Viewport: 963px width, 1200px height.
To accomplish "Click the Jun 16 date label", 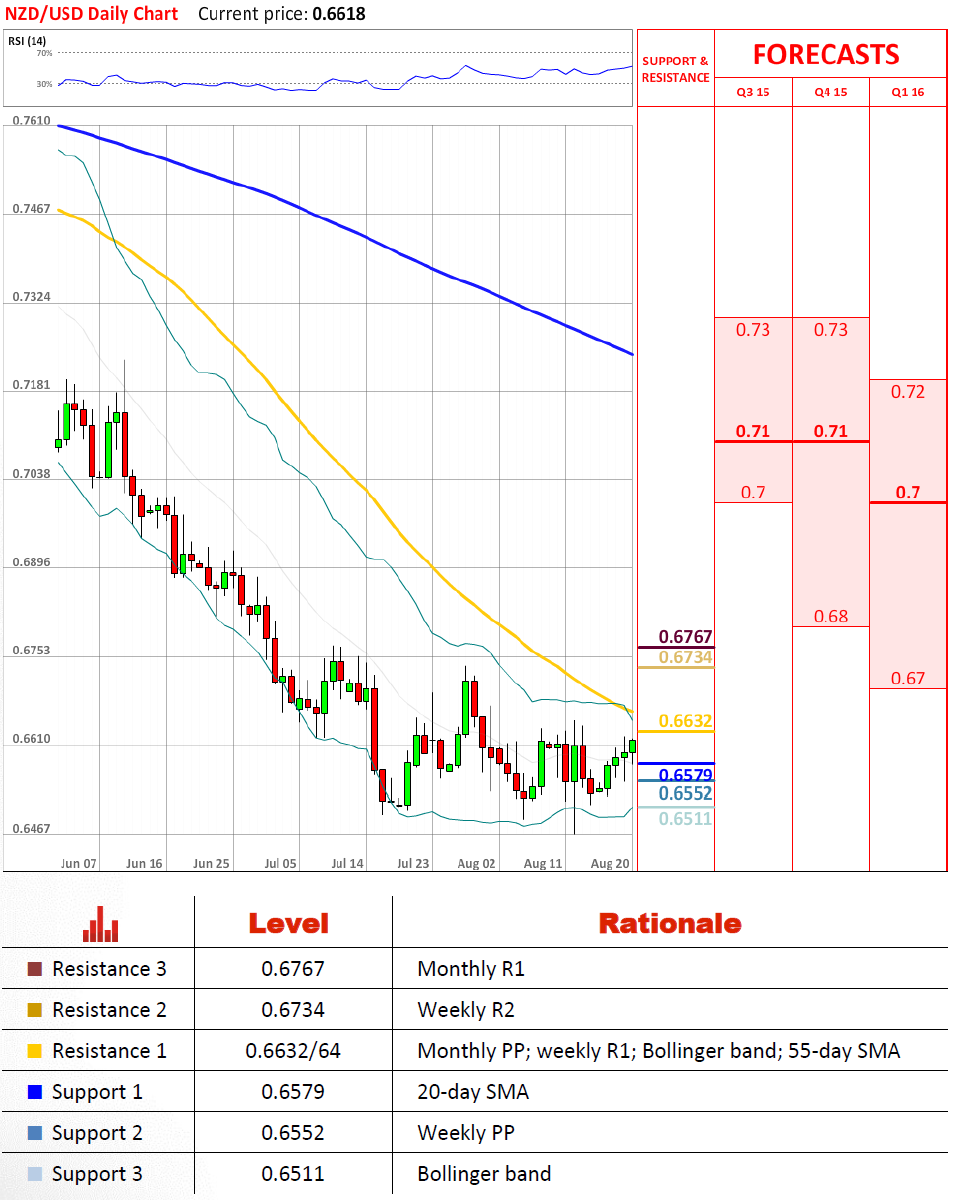I will [x=145, y=863].
